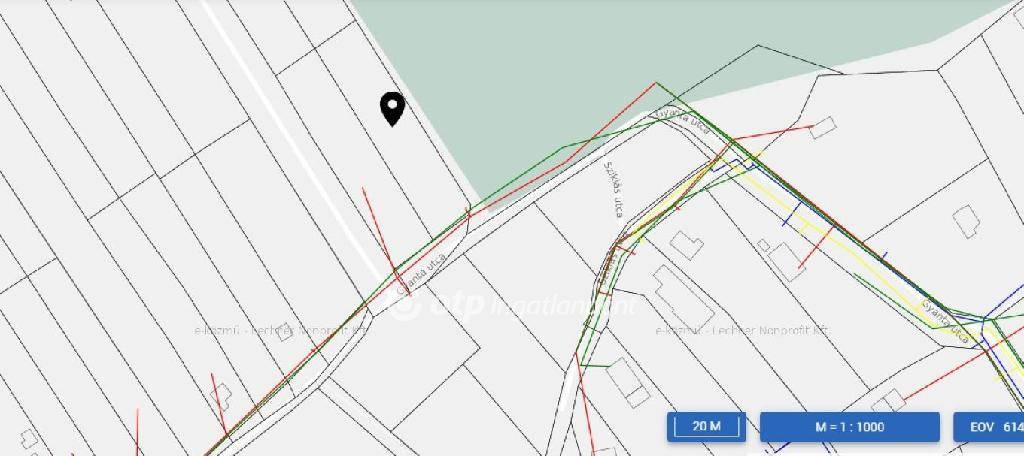Open the M = 1 : 1000 scale selector
The image size is (1024, 456).
point(850,427)
